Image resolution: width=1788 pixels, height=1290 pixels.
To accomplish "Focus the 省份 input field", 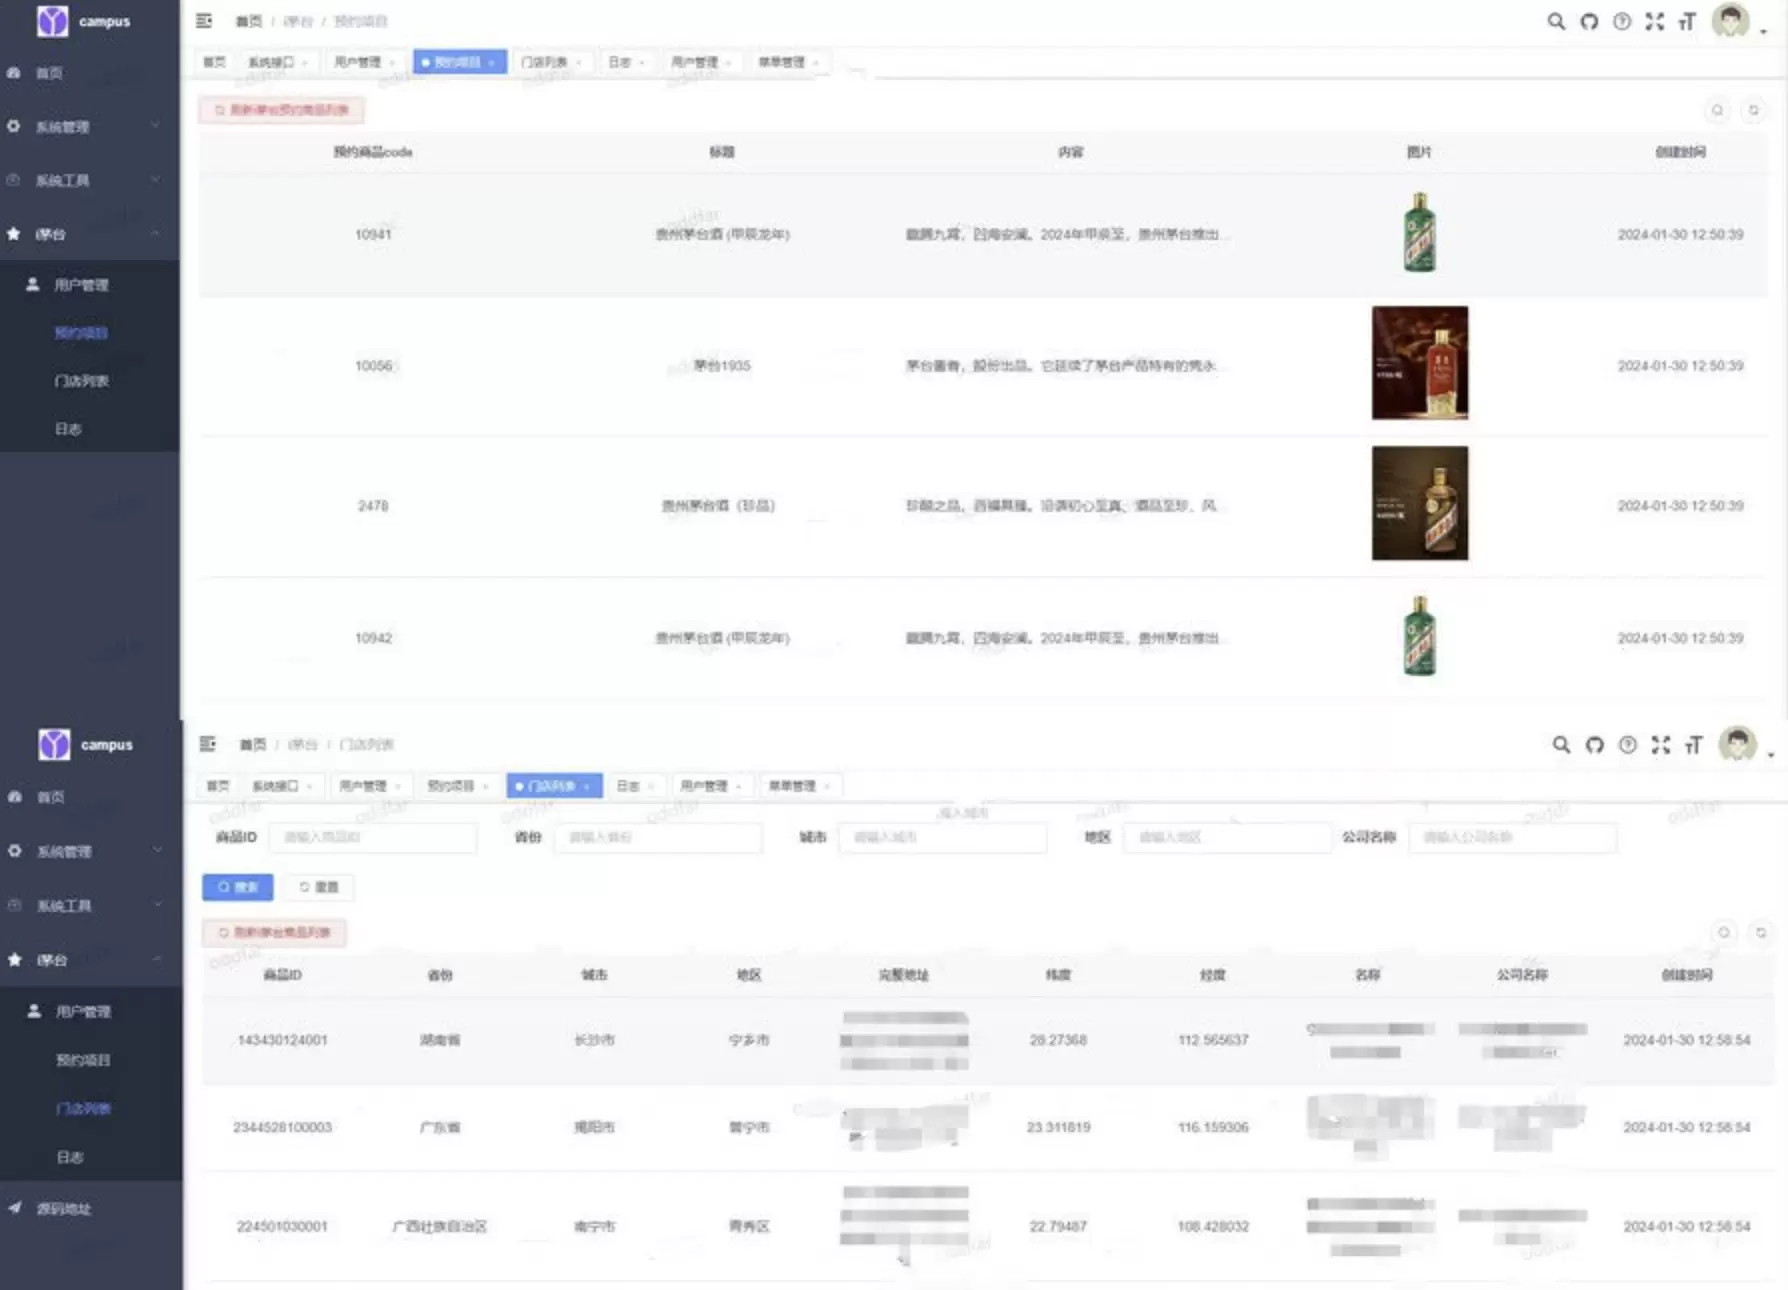I will point(658,837).
